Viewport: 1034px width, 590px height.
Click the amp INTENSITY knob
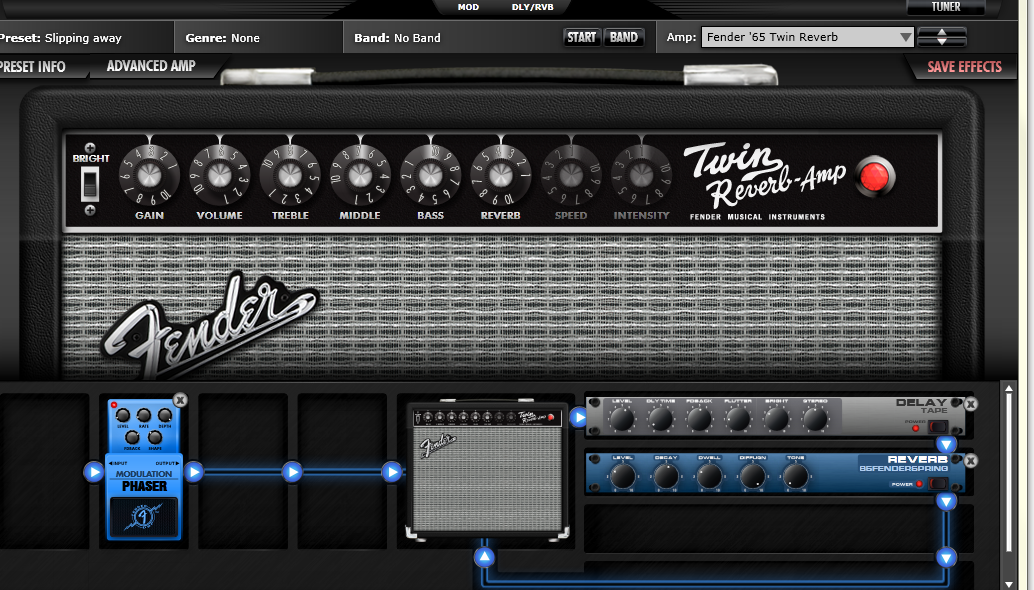pos(641,175)
